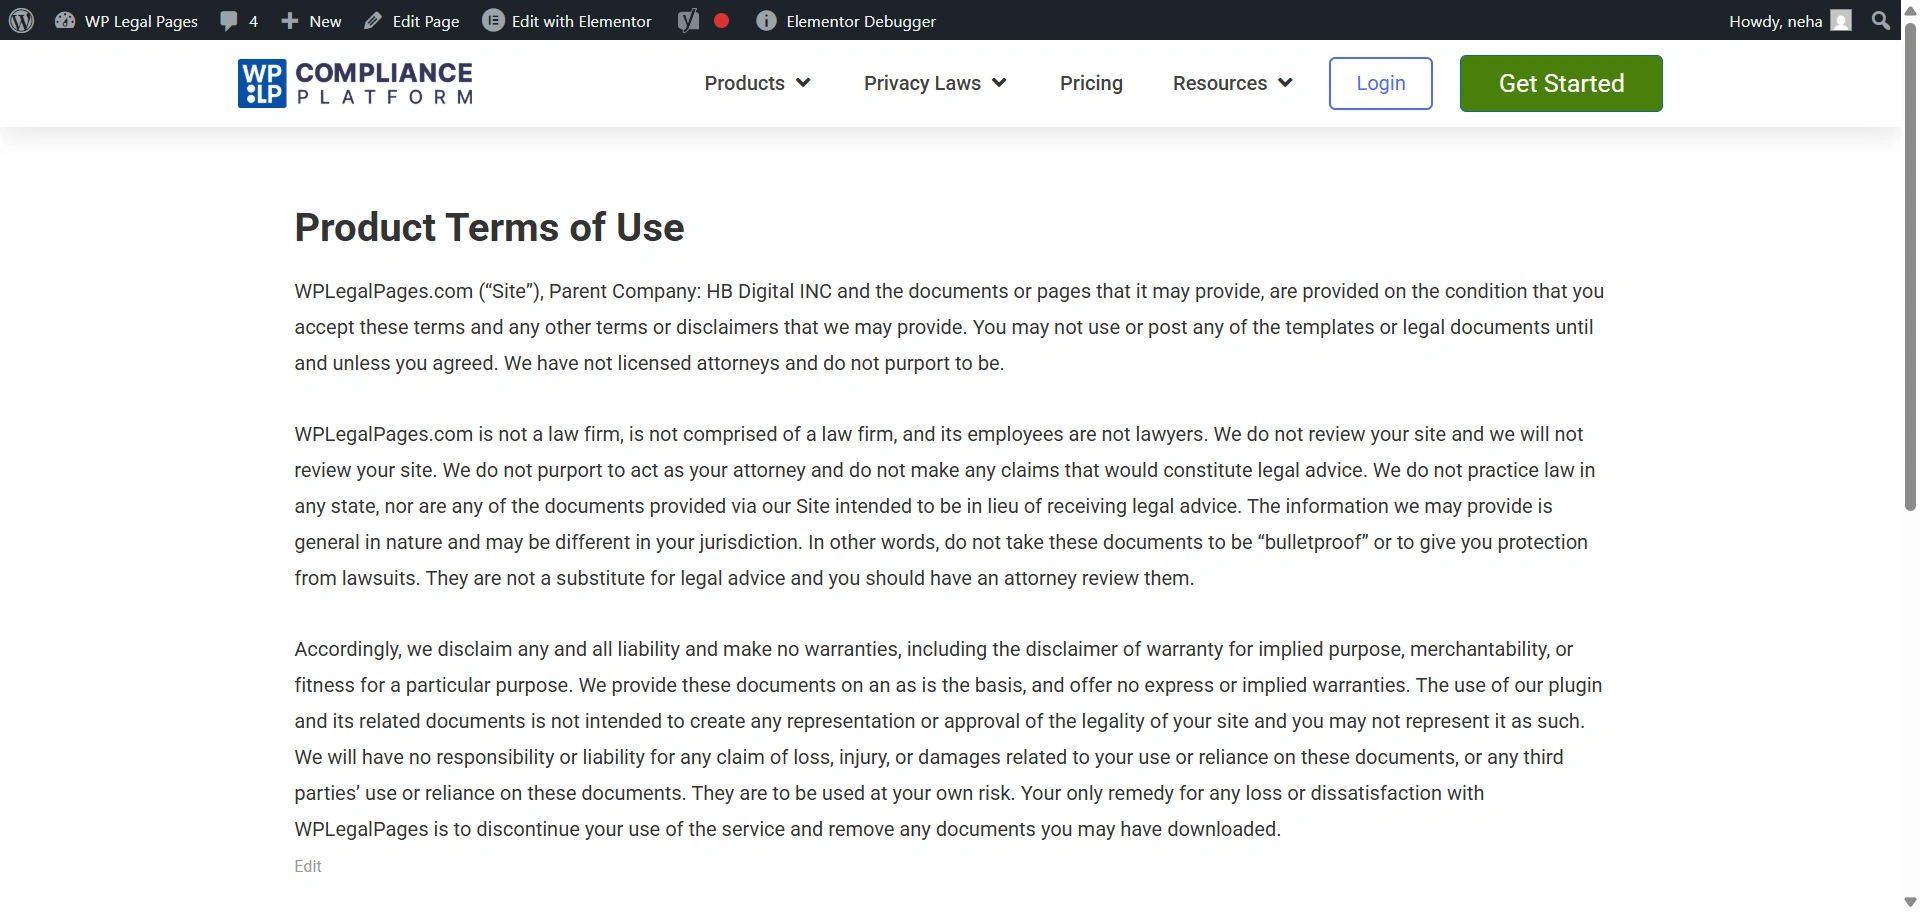This screenshot has width=1920, height=912.
Task: Click the Login button
Action: point(1380,83)
